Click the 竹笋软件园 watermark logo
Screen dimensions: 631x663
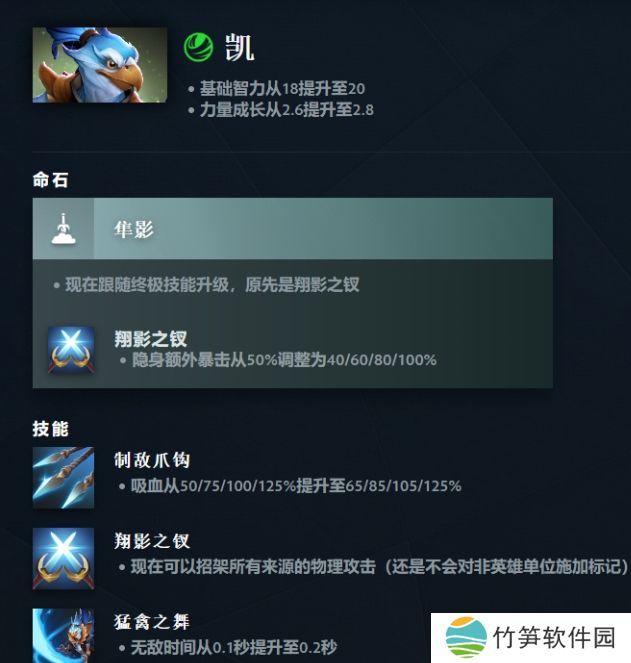[531, 638]
